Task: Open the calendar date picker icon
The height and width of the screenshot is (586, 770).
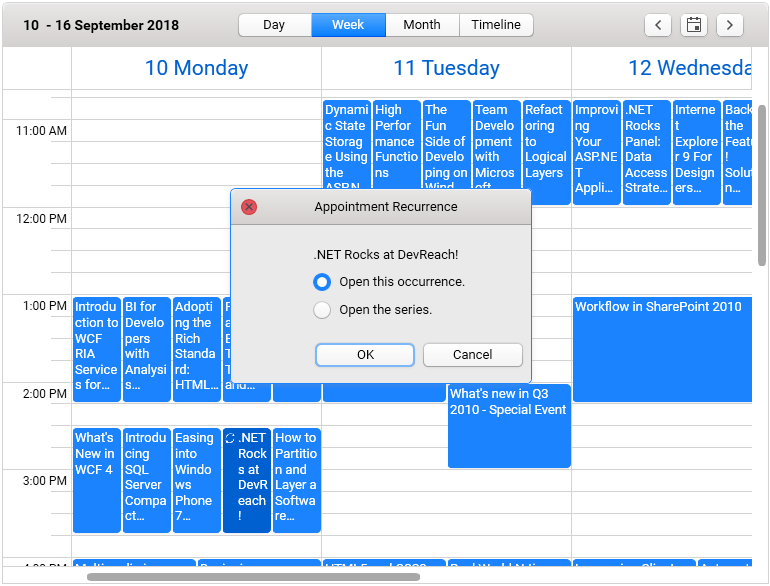Action: pyautogui.click(x=694, y=25)
